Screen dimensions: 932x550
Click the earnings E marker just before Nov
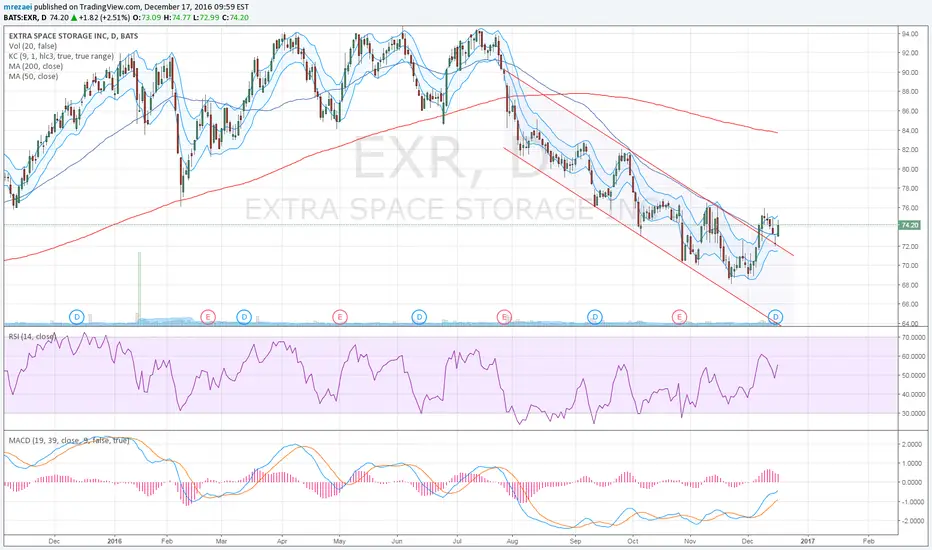(x=679, y=317)
